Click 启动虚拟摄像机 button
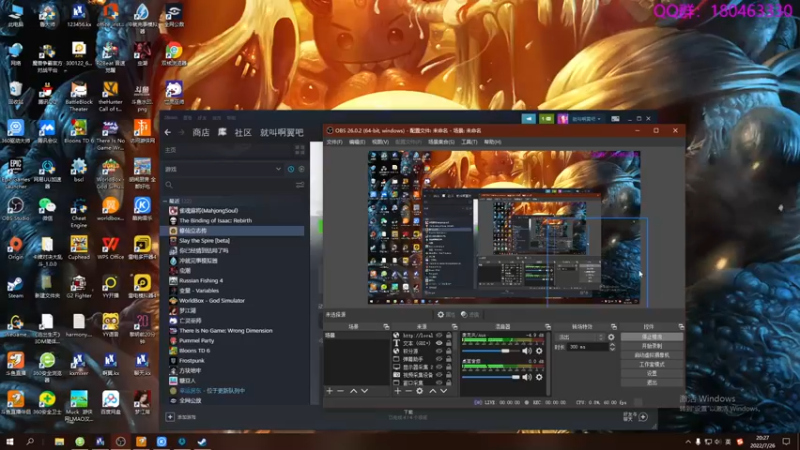Image resolution: width=800 pixels, height=450 pixels. click(652, 355)
